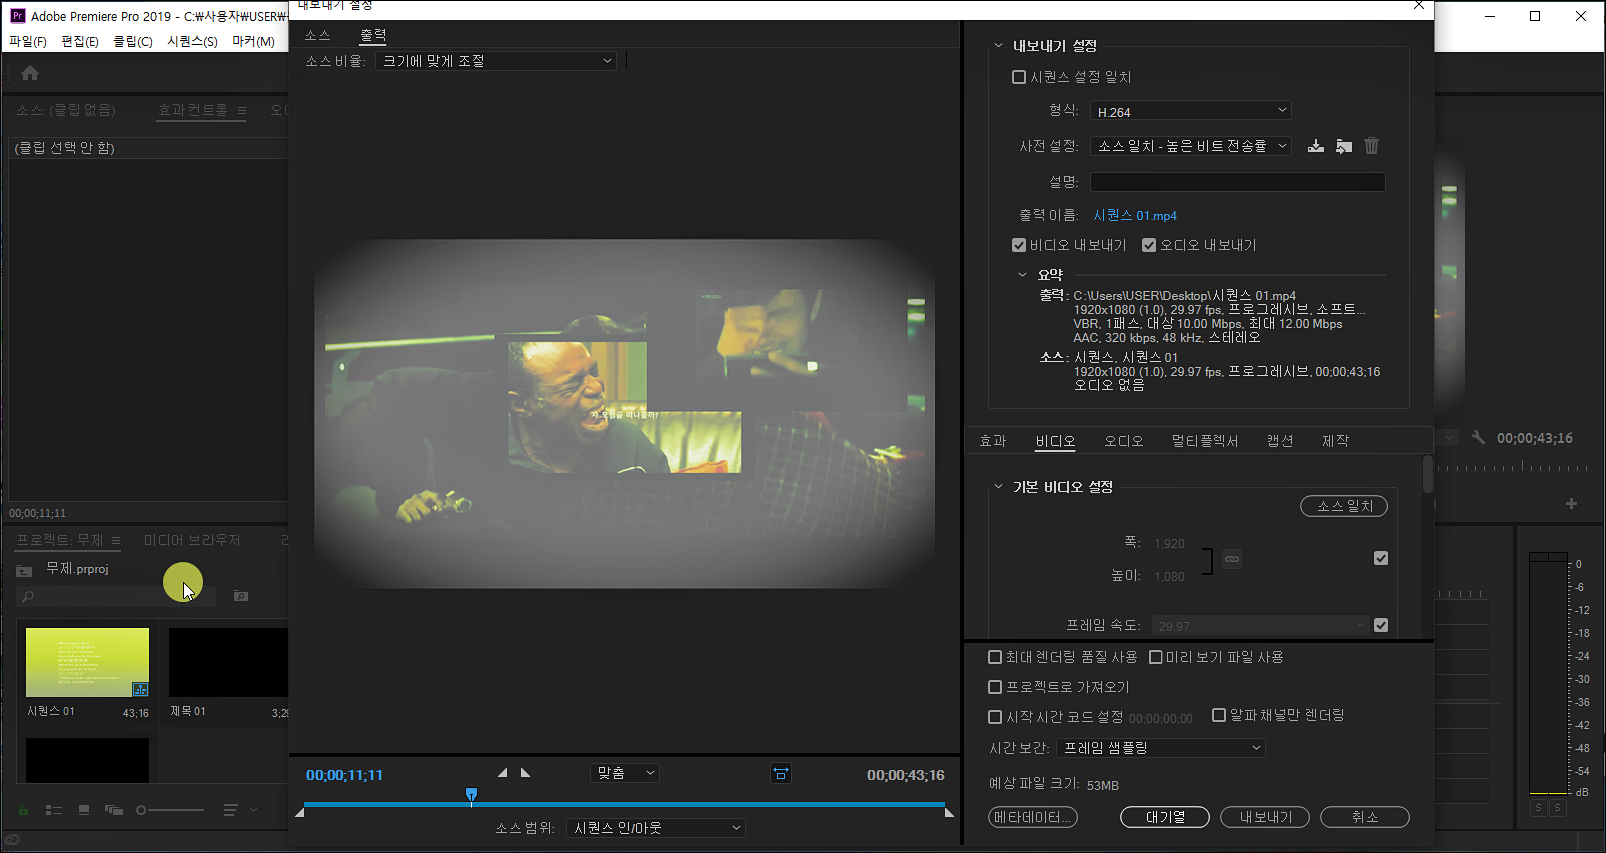Screen dimensions: 1606x853
Task: Toggle 프레임 속도 match source checkbox
Action: click(x=1381, y=625)
